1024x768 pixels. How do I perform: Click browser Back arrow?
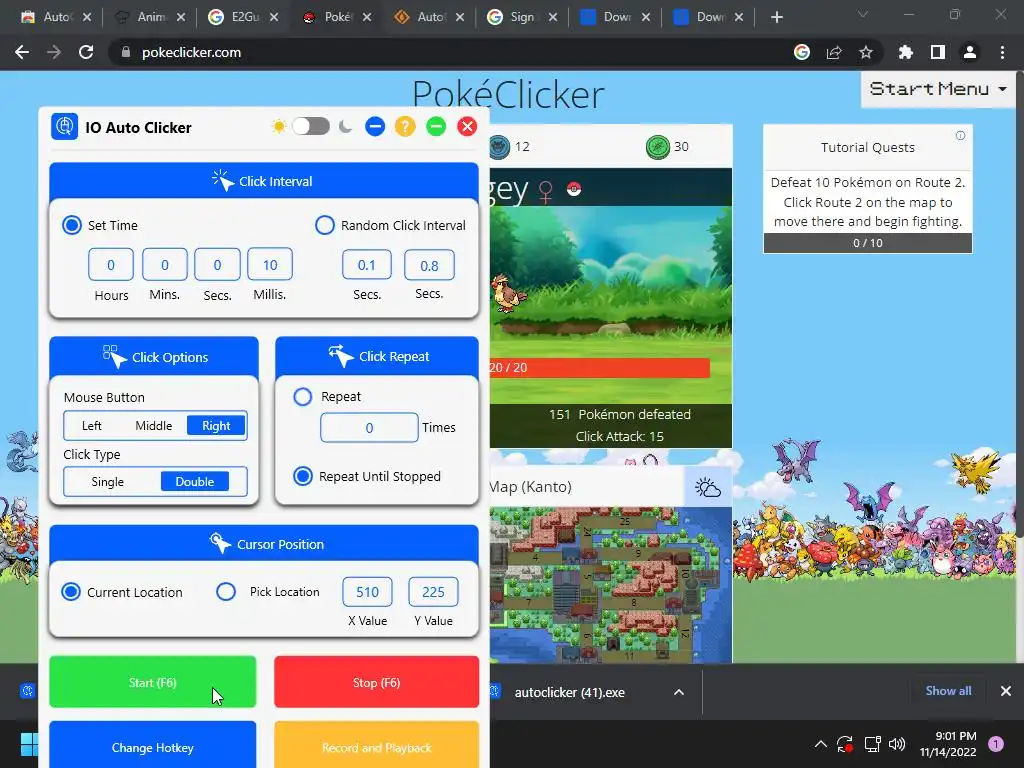(x=22, y=52)
